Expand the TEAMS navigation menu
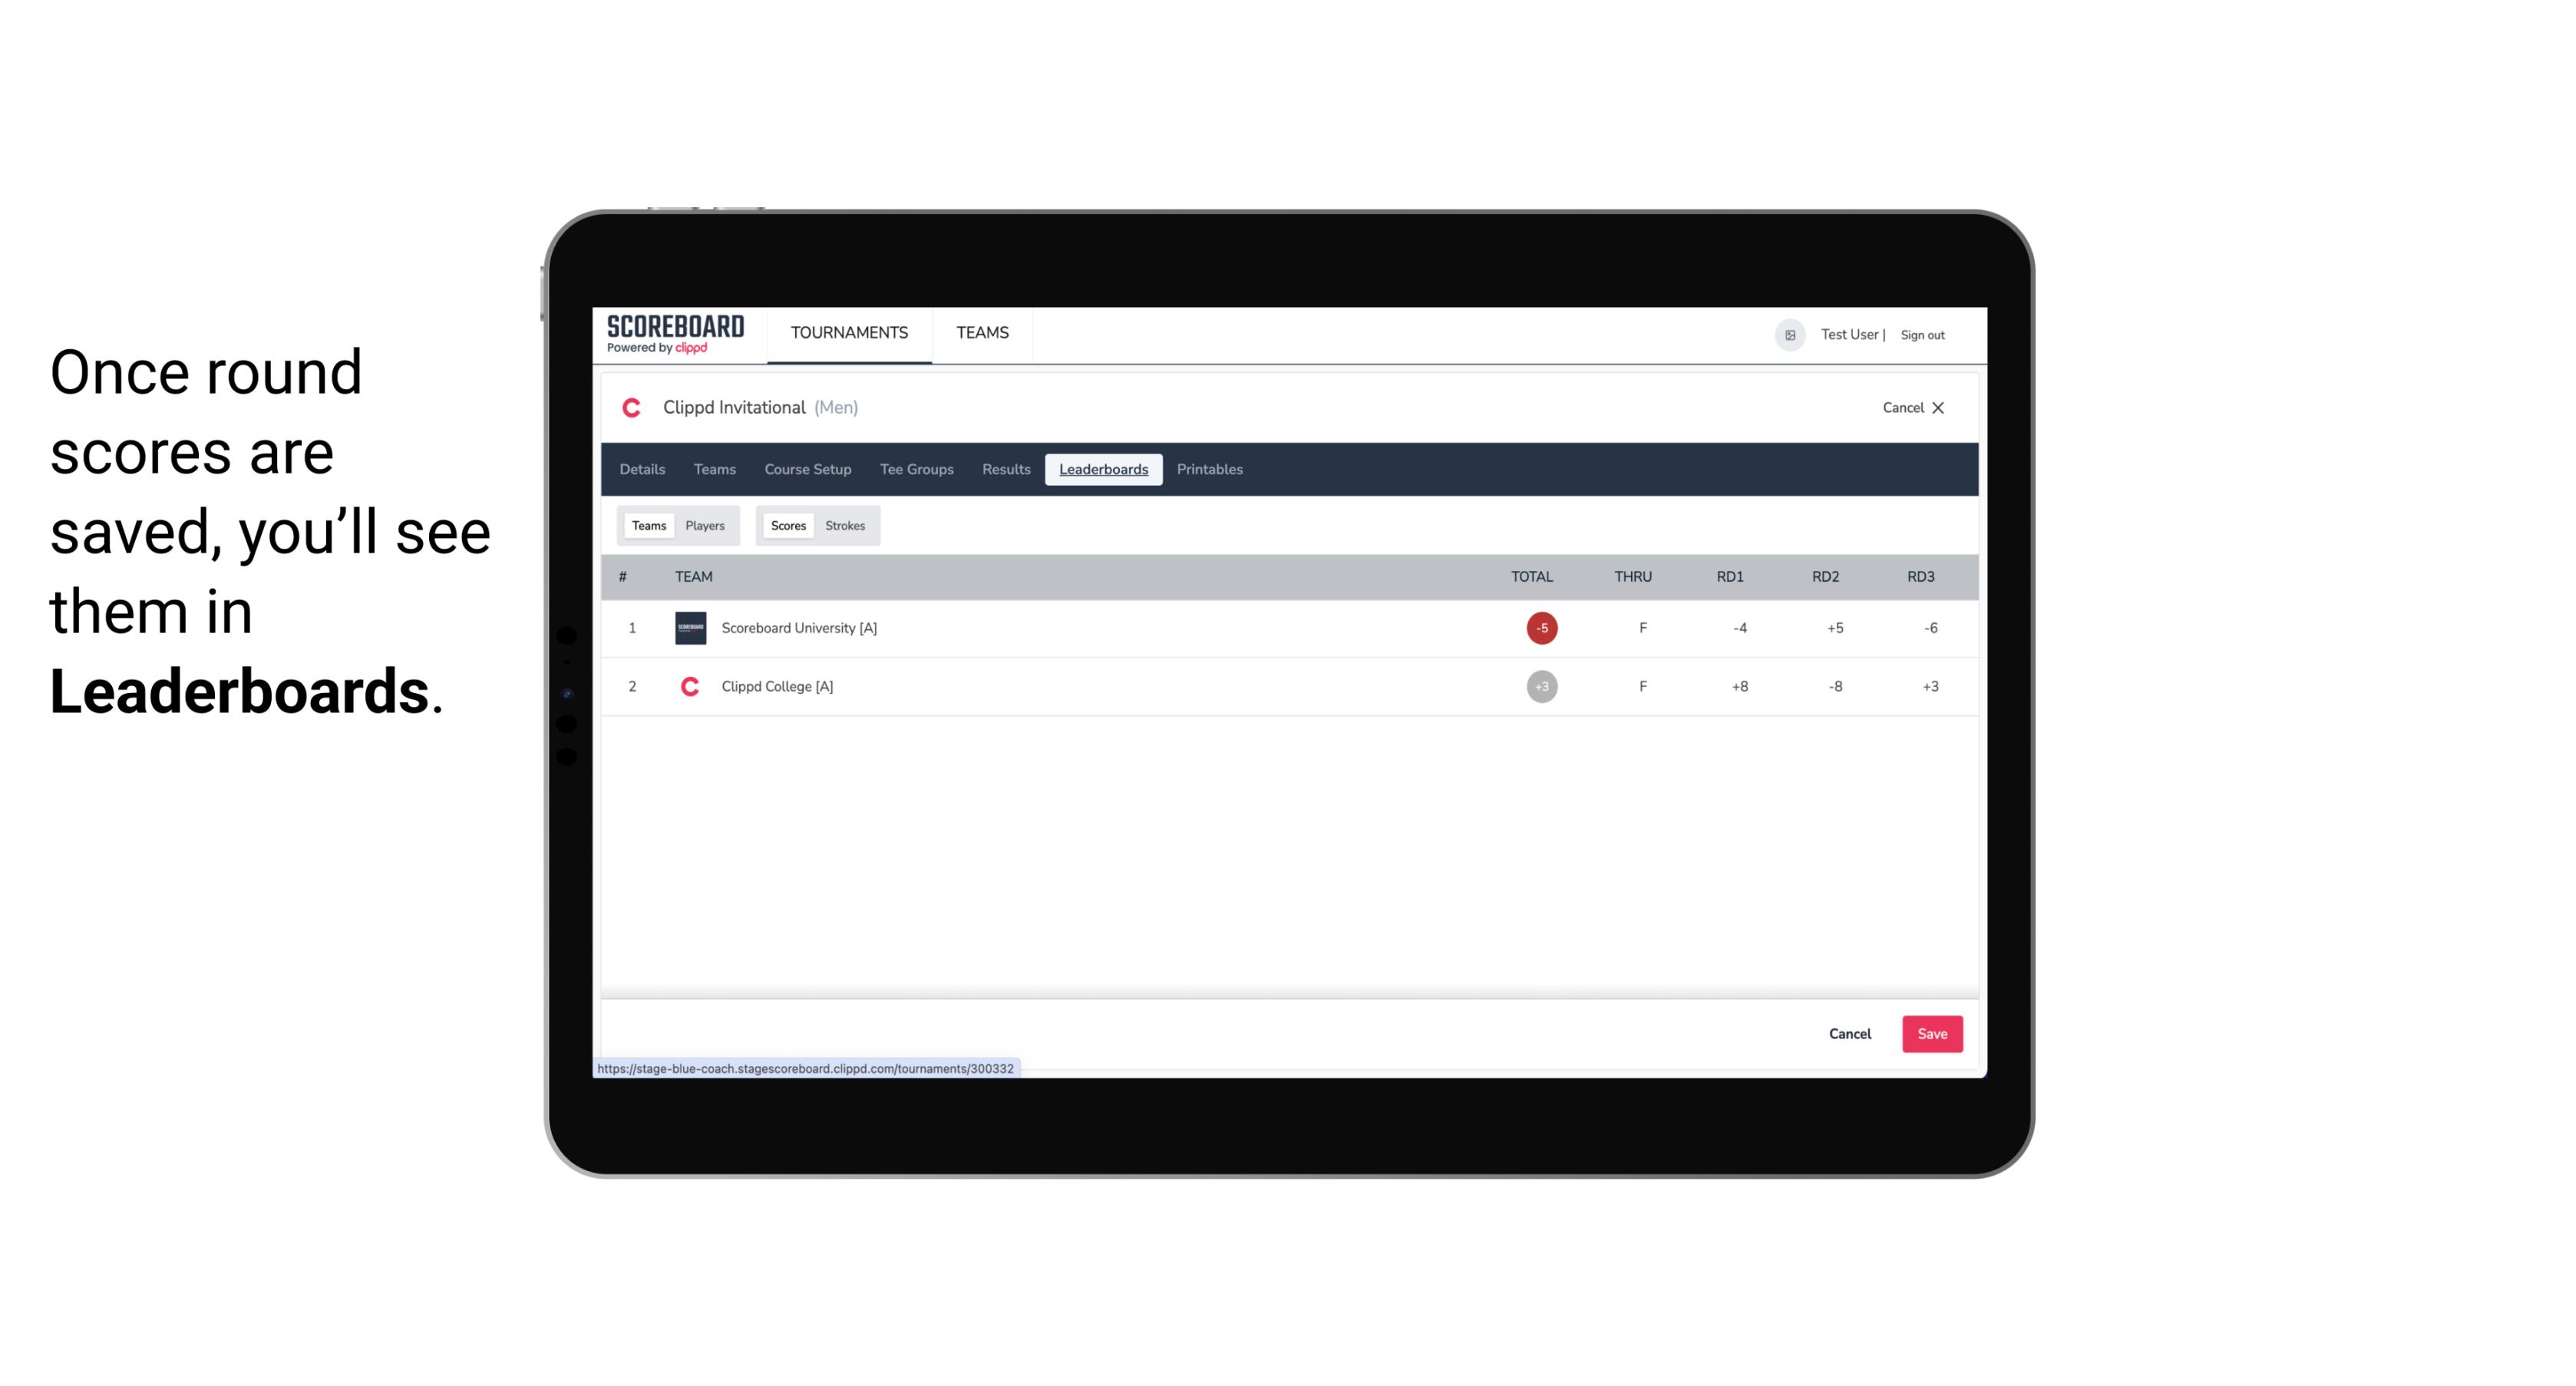This screenshot has width=2576, height=1386. [982, 333]
